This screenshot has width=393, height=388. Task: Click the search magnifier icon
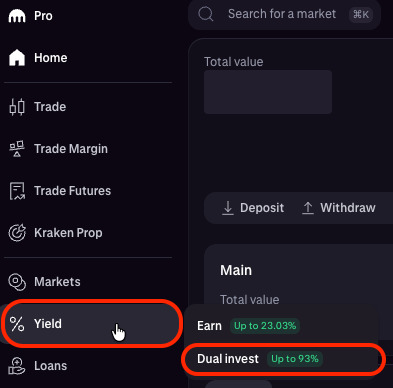206,14
